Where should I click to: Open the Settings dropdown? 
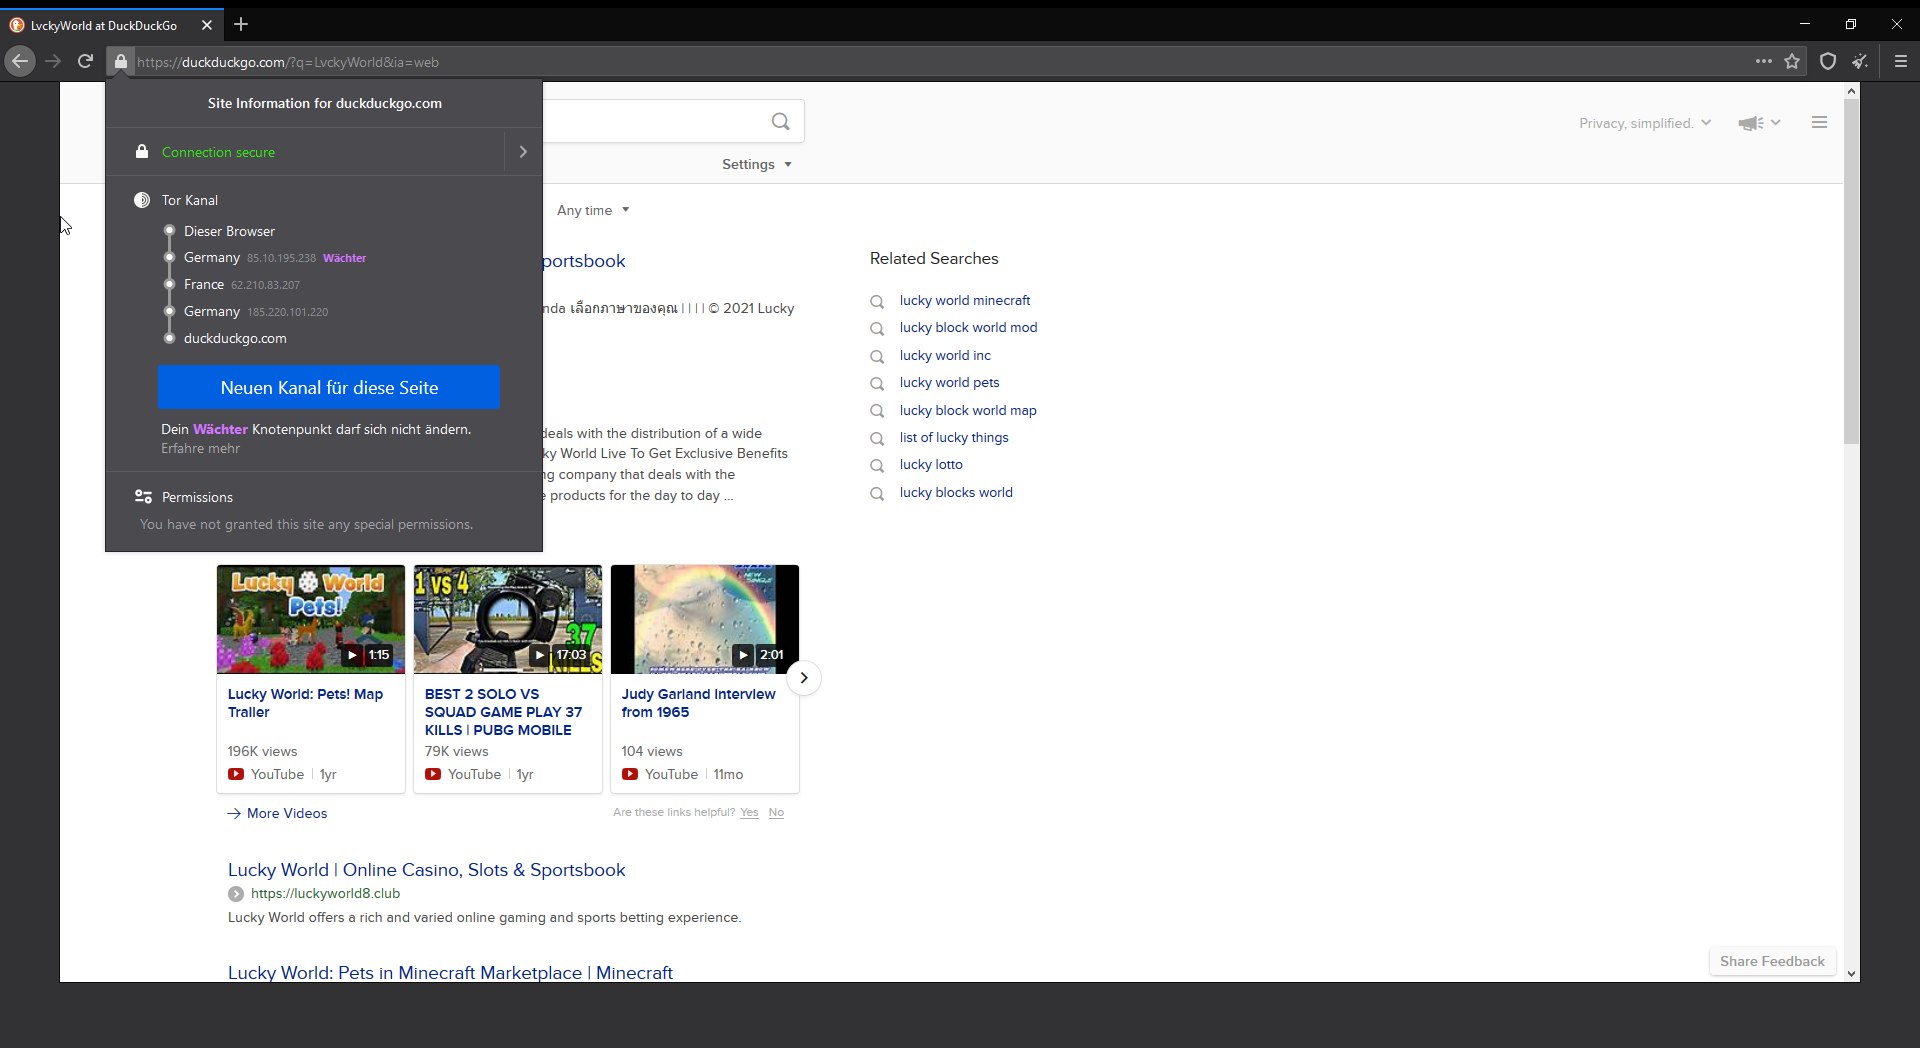coord(756,165)
